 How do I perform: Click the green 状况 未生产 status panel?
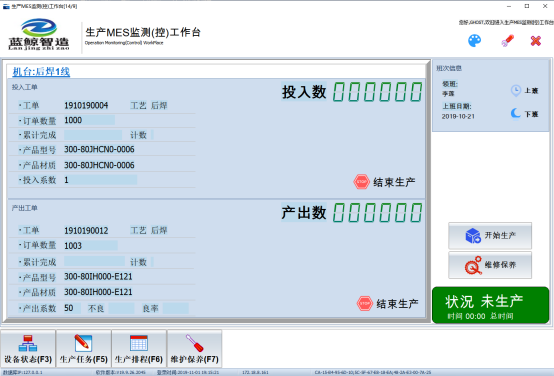coord(490,305)
